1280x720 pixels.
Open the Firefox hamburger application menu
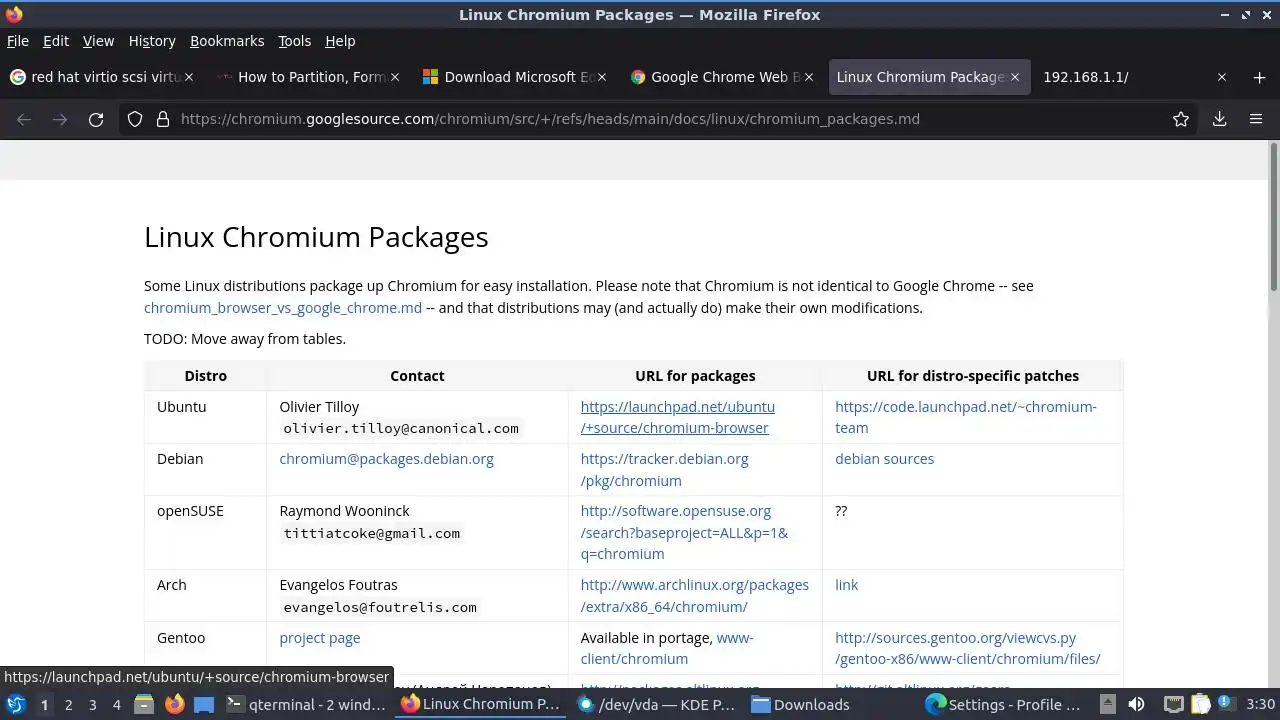[1256, 119]
